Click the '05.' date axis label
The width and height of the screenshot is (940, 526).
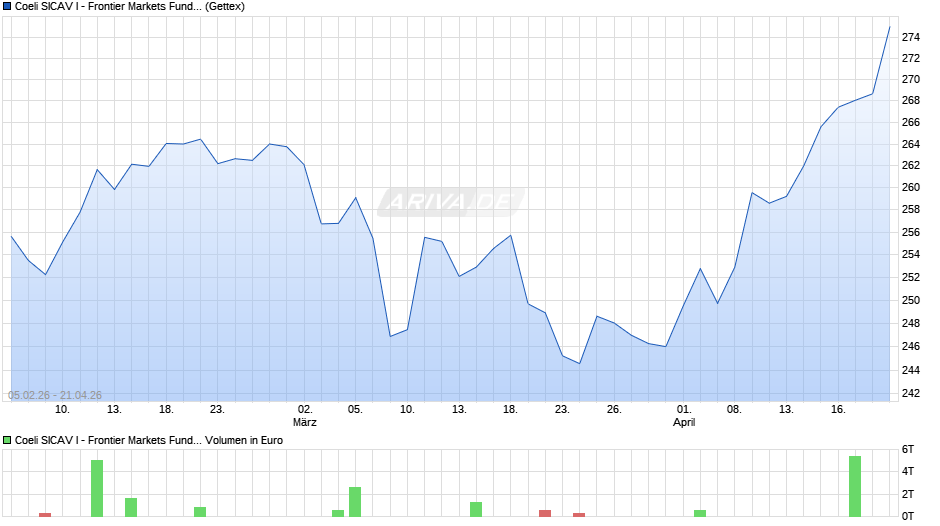(x=355, y=410)
